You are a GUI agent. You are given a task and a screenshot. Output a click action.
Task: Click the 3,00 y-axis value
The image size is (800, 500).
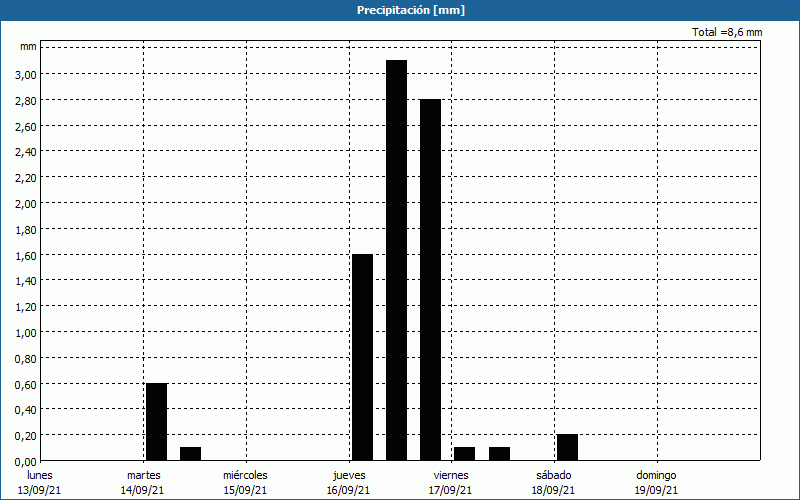[x=27, y=74]
